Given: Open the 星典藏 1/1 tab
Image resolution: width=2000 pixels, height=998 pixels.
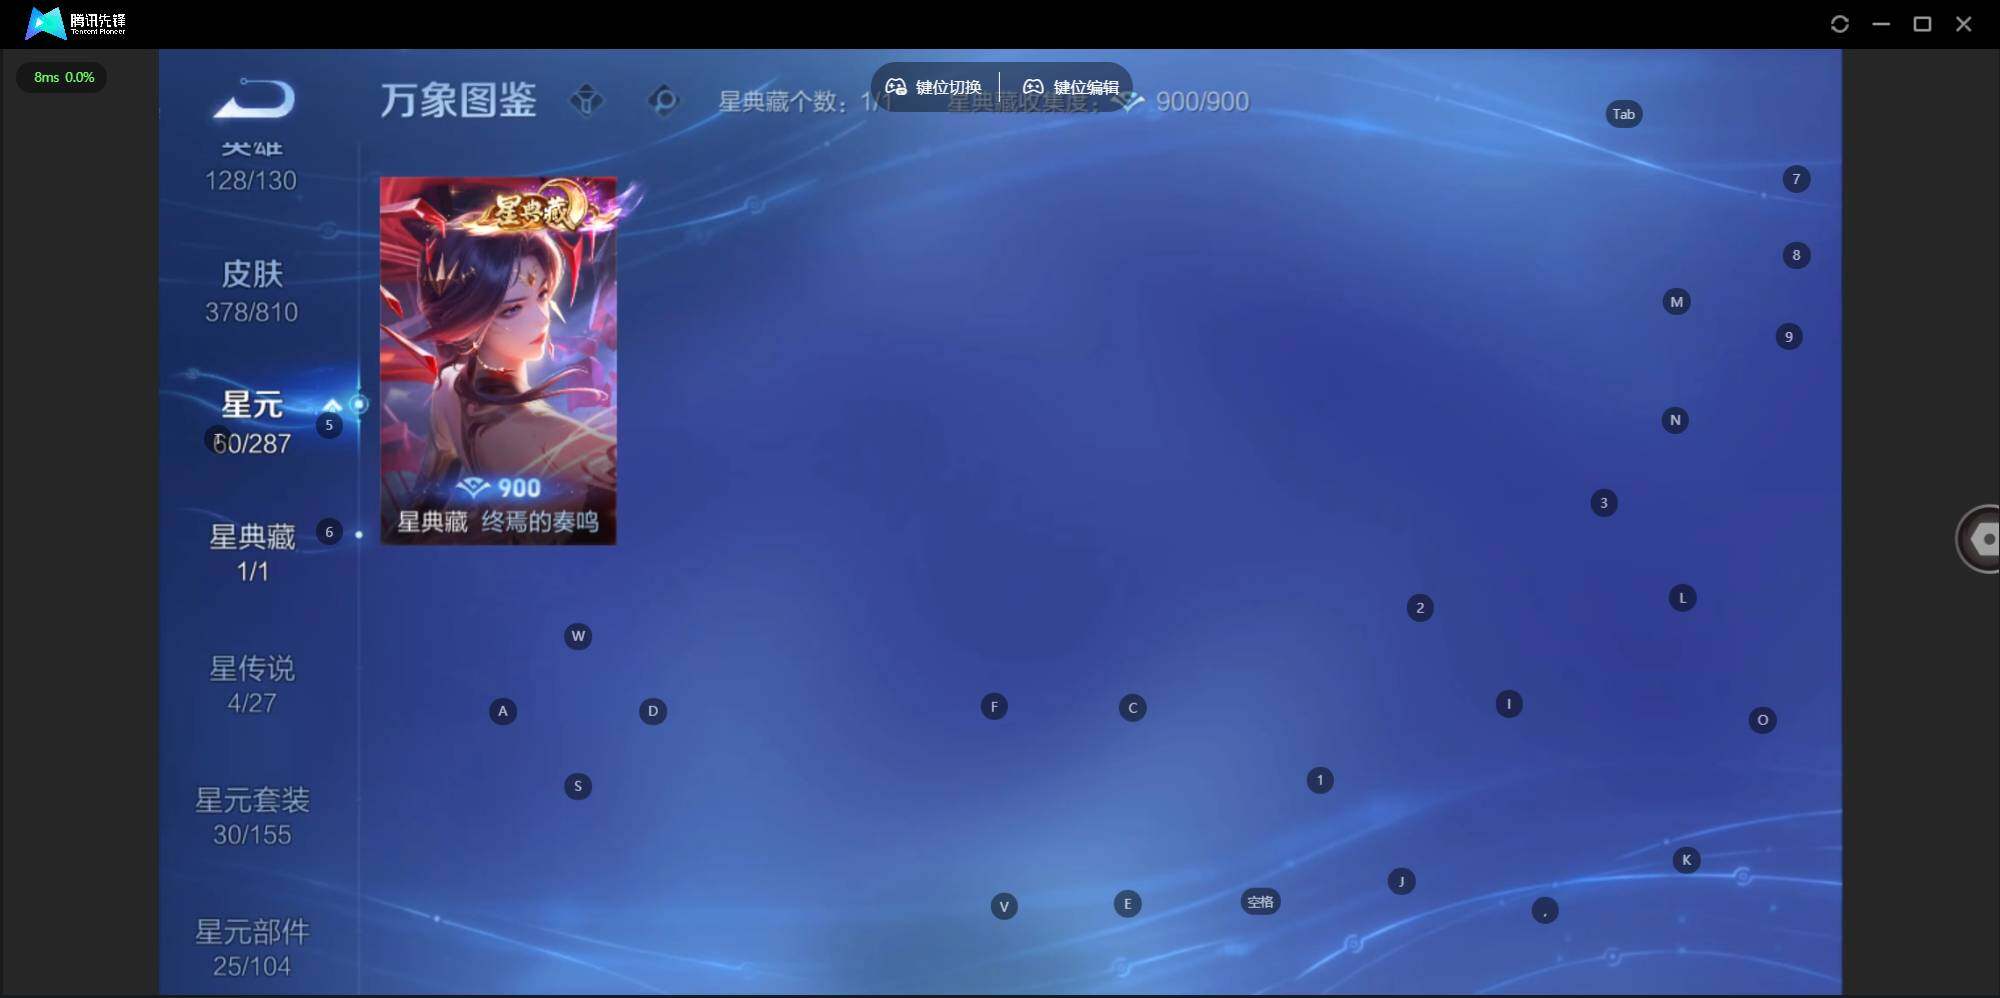Looking at the screenshot, I should tap(252, 552).
